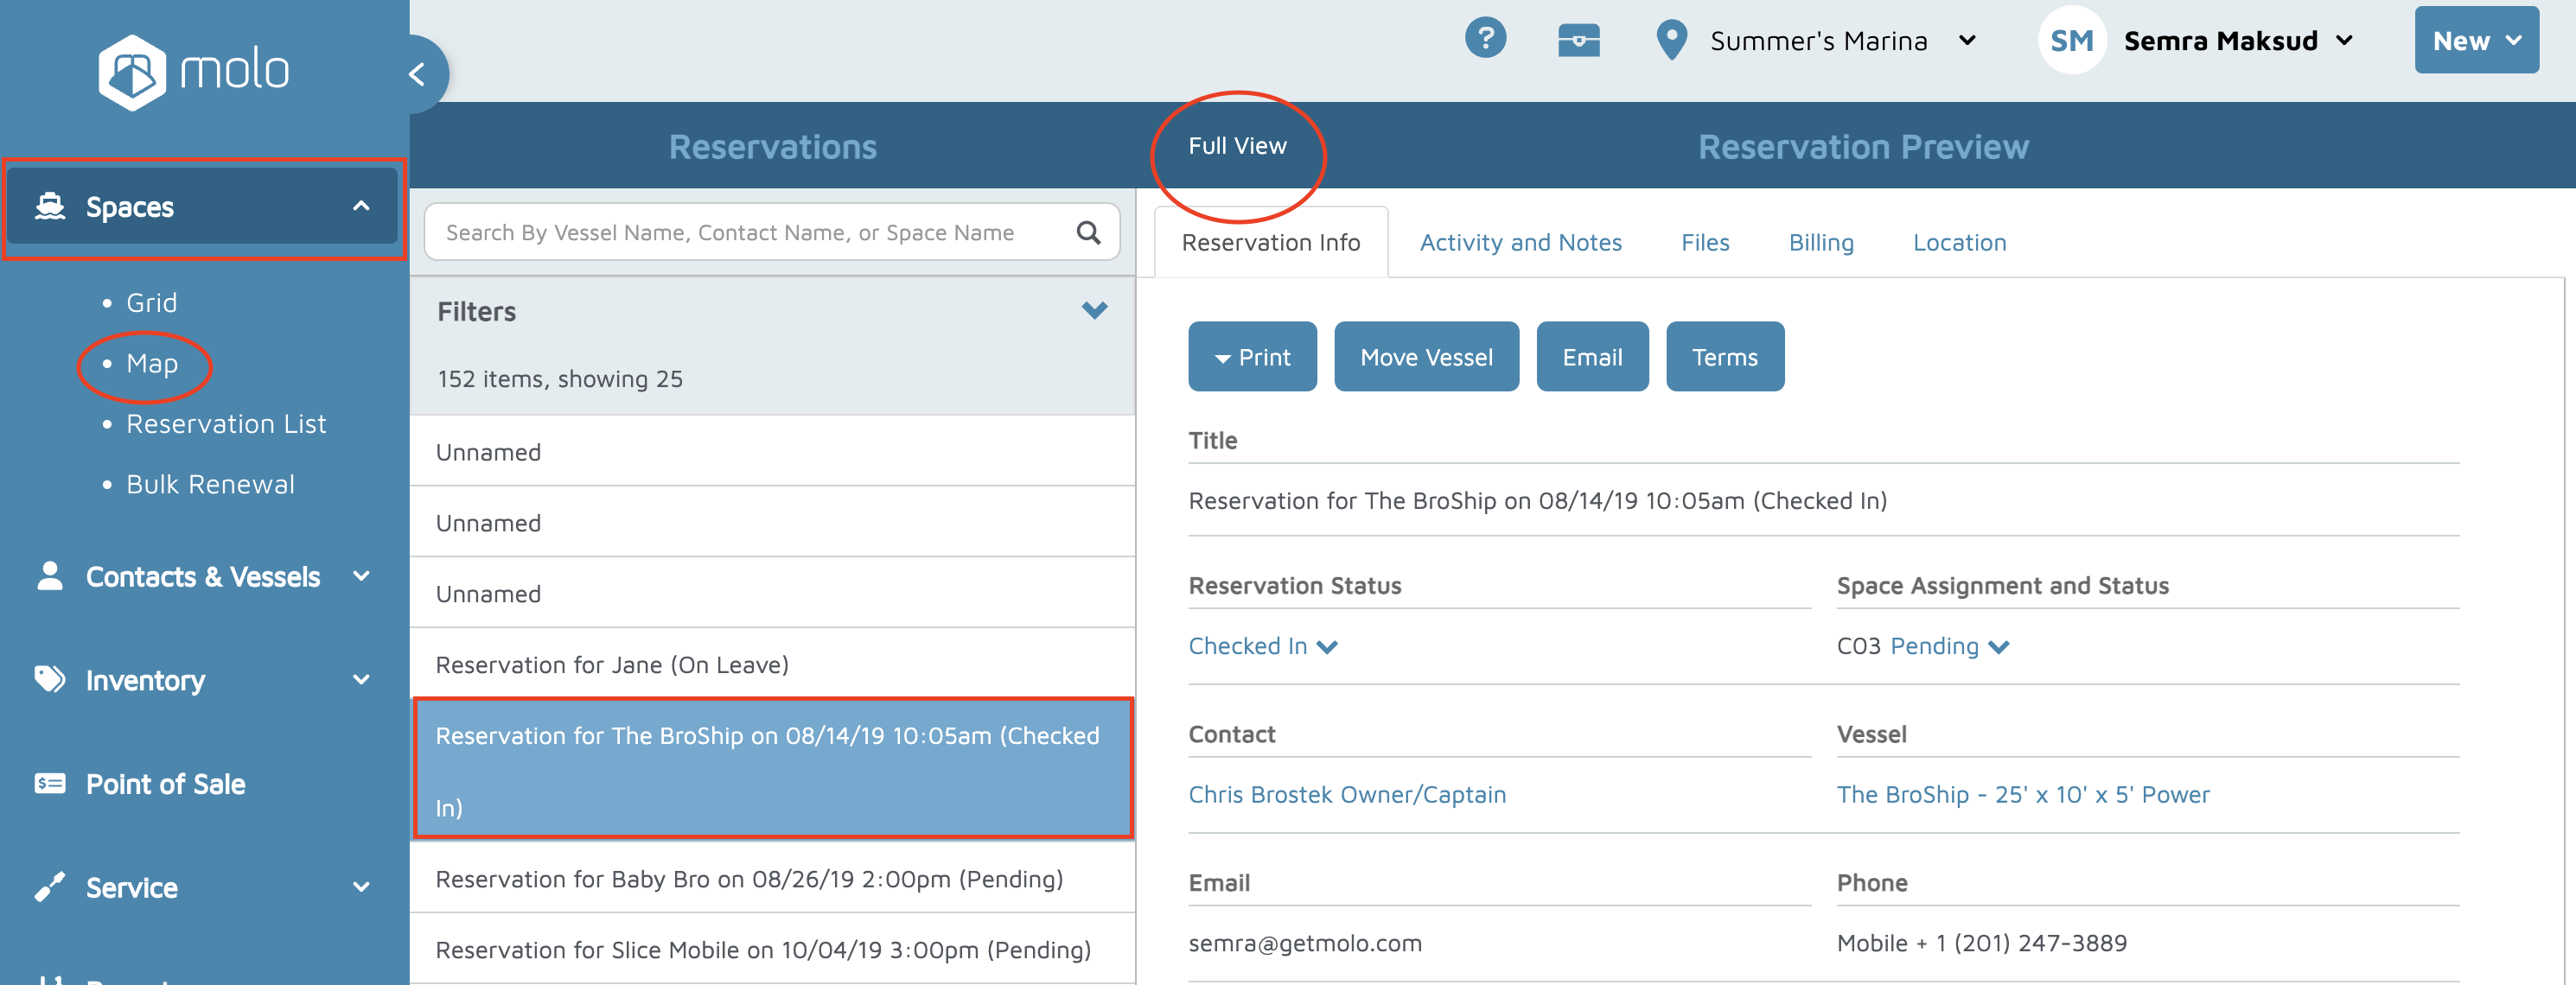Image resolution: width=2576 pixels, height=985 pixels.
Task: Select Reservation for Jane (On Leave)
Action: tap(612, 665)
